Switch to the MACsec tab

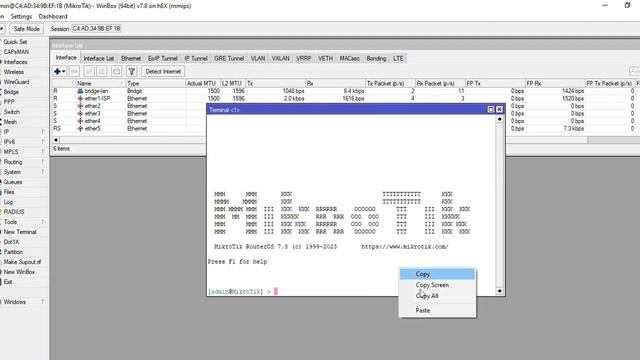pyautogui.click(x=350, y=58)
